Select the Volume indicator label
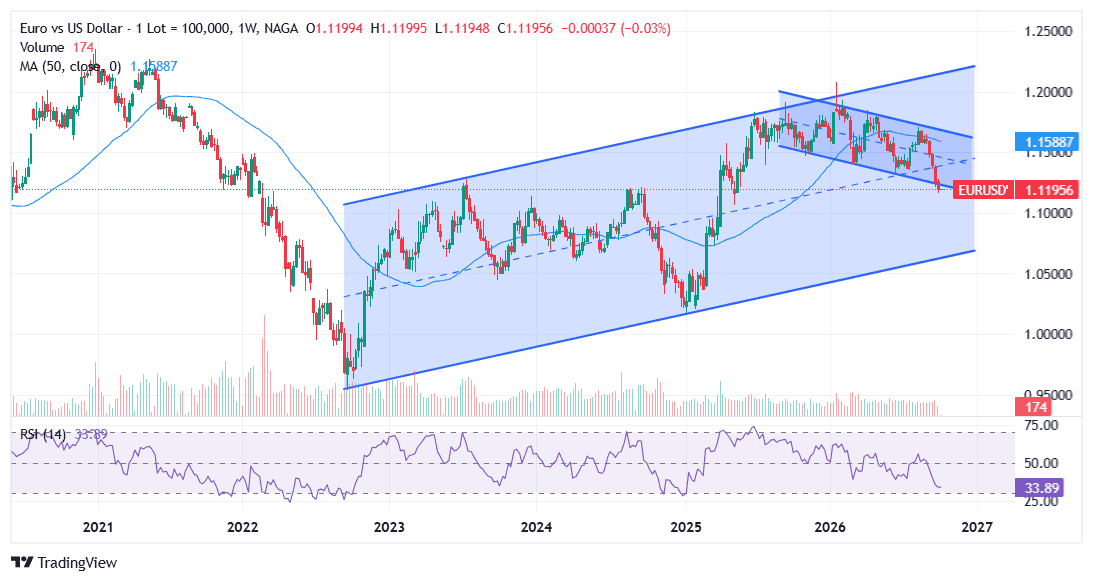This screenshot has height=582, width=1093. click(x=42, y=47)
